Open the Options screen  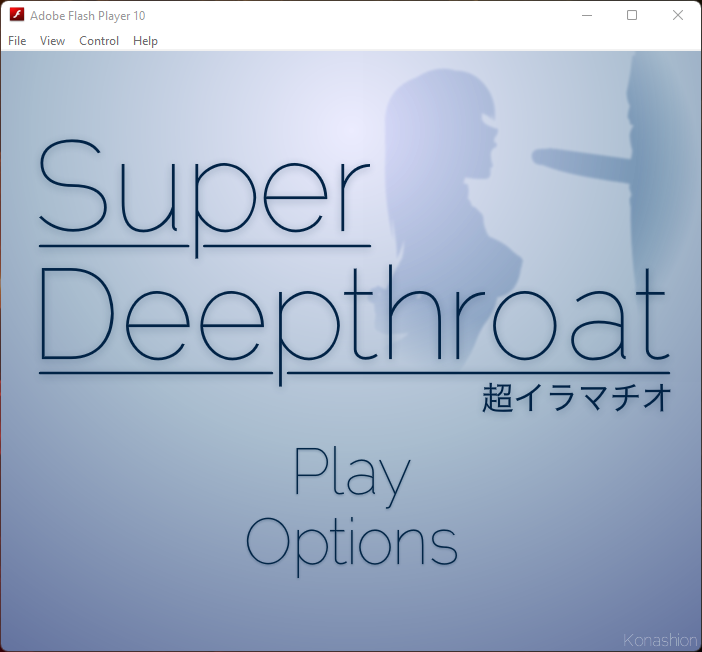[x=351, y=544]
